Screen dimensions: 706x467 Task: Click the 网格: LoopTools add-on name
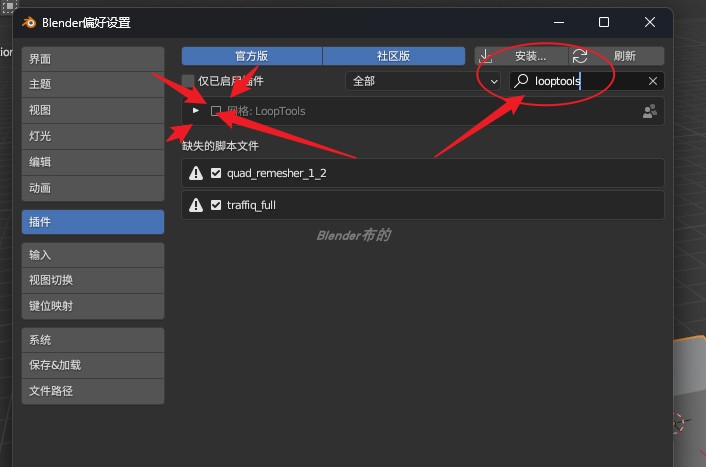[x=266, y=111]
